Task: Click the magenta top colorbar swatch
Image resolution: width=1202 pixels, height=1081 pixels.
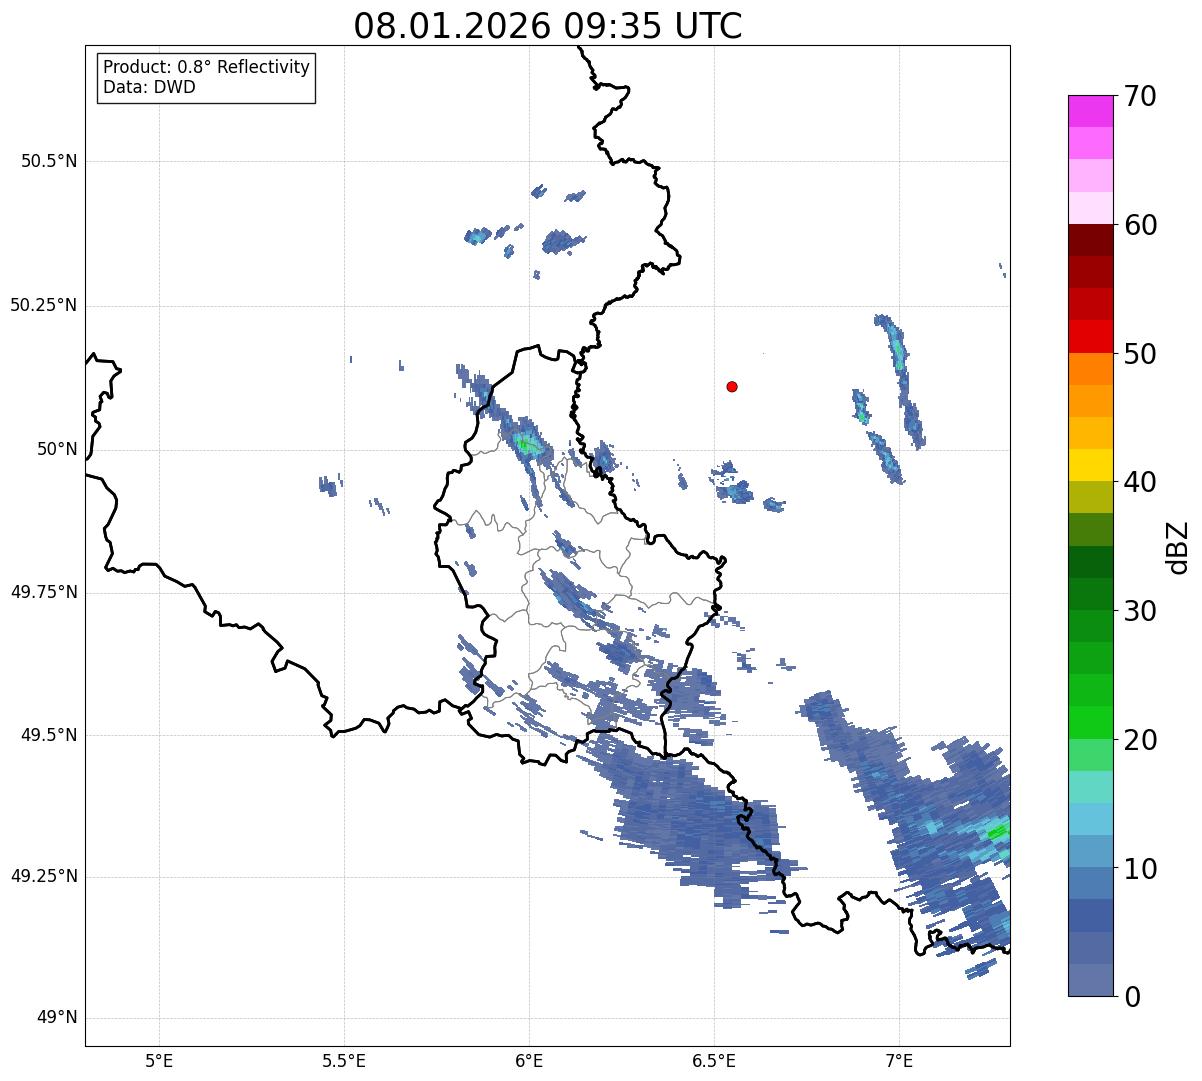Action: click(x=1091, y=111)
